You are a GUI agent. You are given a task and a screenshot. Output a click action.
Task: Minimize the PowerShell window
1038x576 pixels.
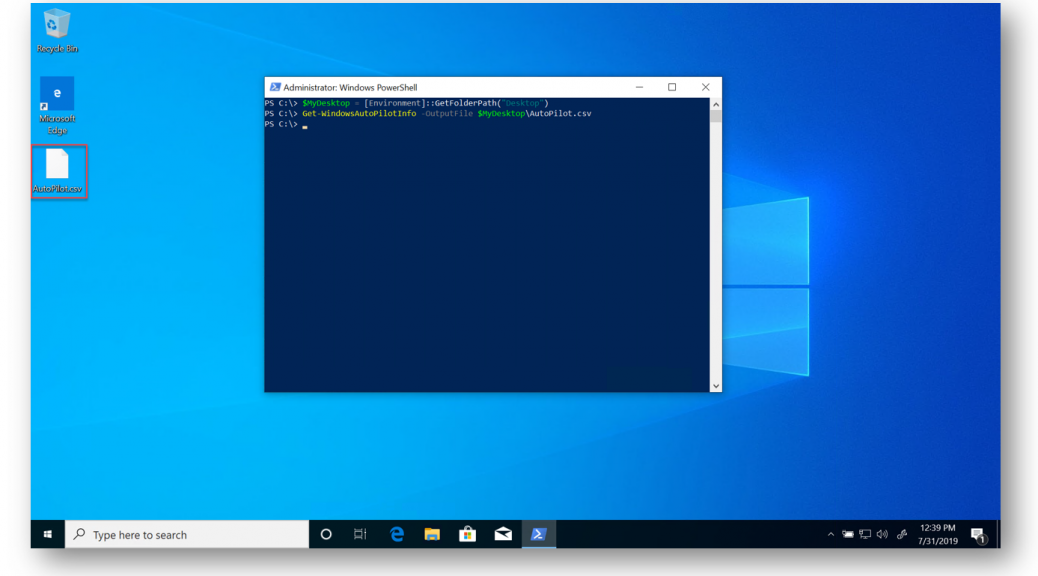point(639,87)
